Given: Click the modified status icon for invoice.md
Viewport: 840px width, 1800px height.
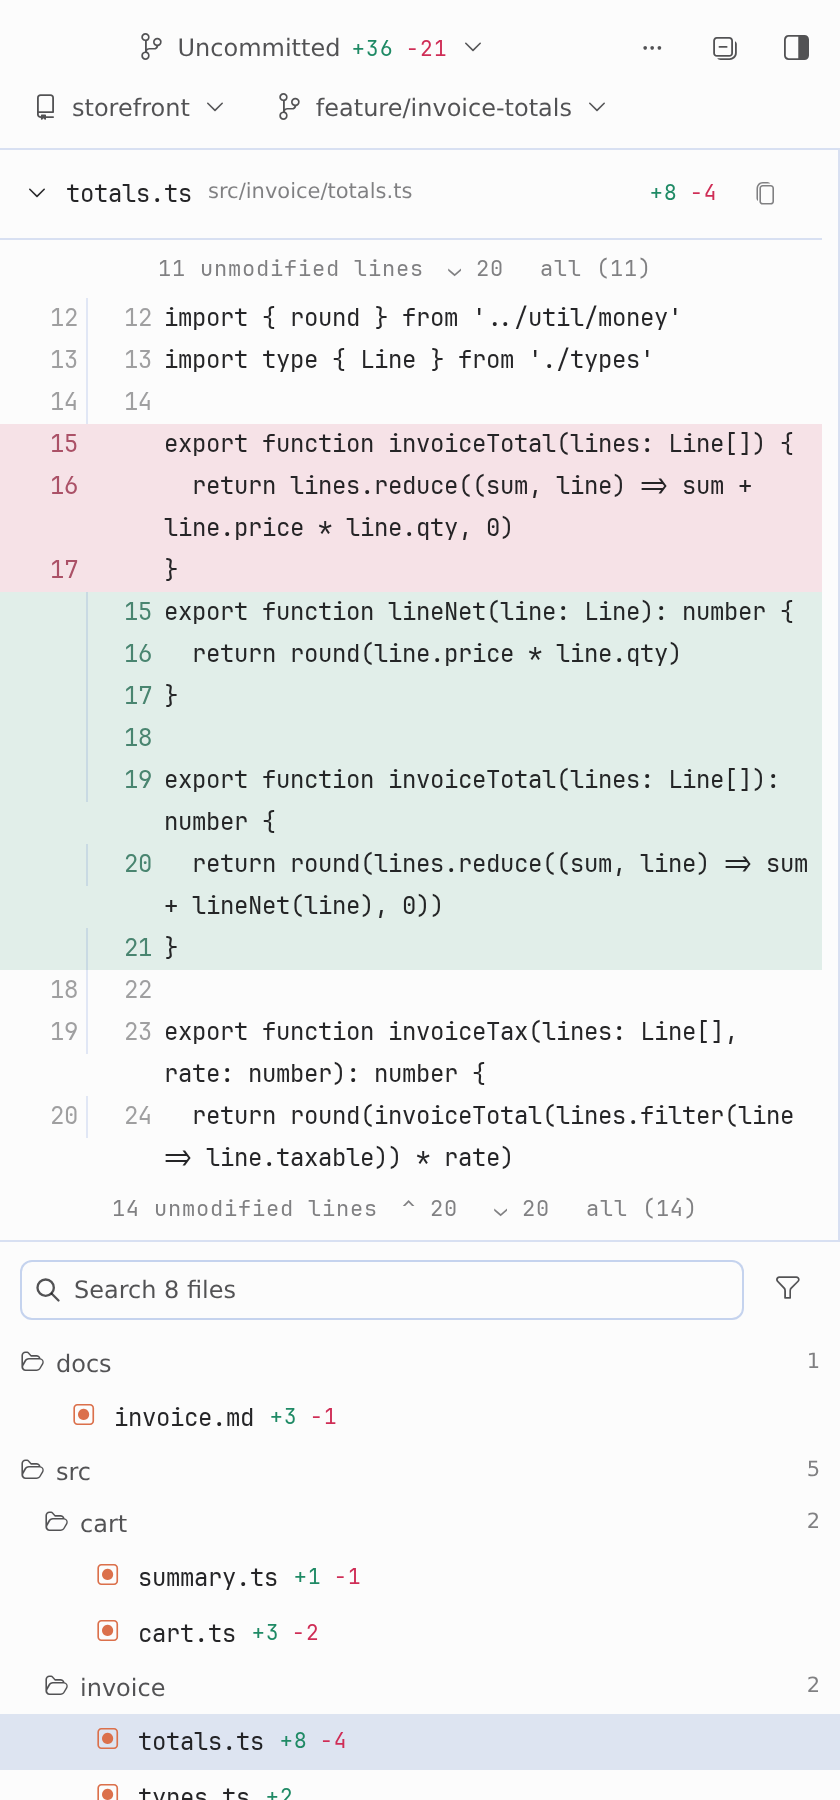Looking at the screenshot, I should (x=84, y=1415).
